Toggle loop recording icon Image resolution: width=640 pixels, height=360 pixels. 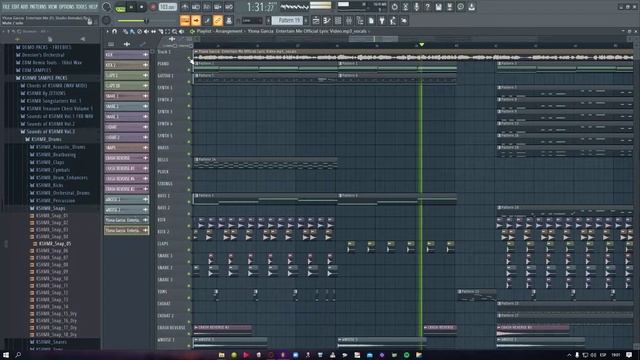click(229, 7)
